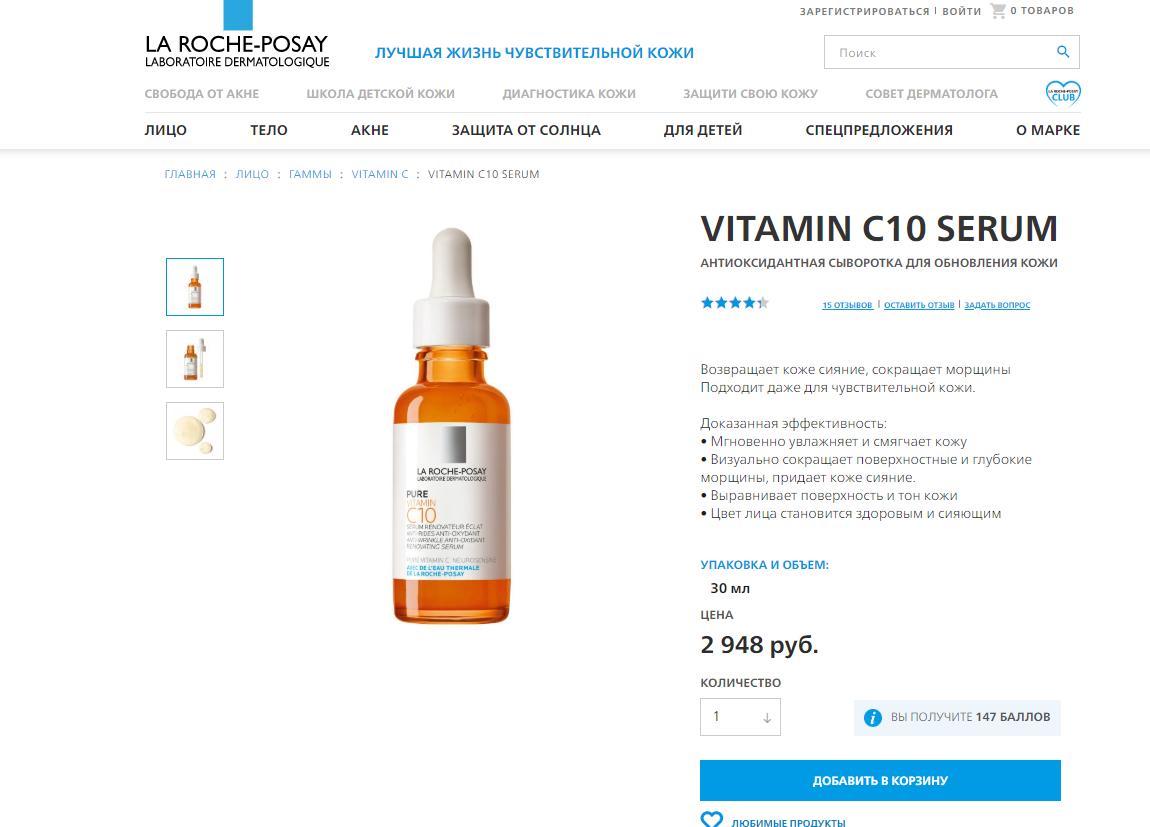
Task: Select the bottle with pipette thumbnail
Action: click(x=195, y=359)
